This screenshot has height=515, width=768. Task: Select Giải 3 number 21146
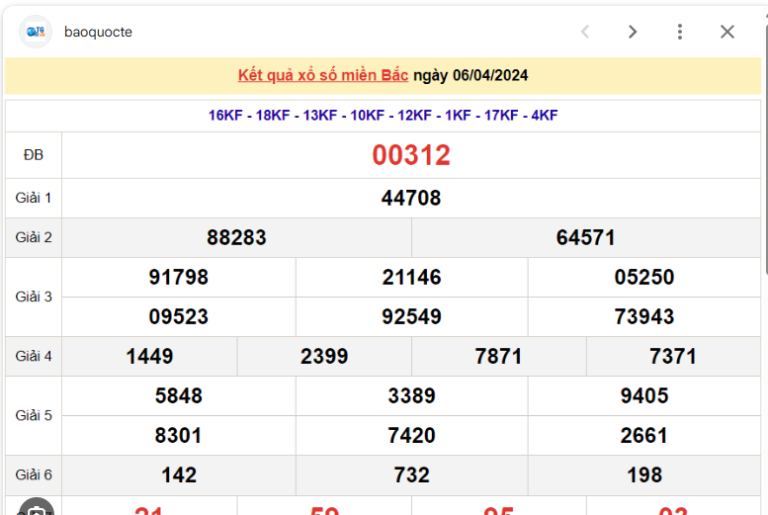[411, 277]
